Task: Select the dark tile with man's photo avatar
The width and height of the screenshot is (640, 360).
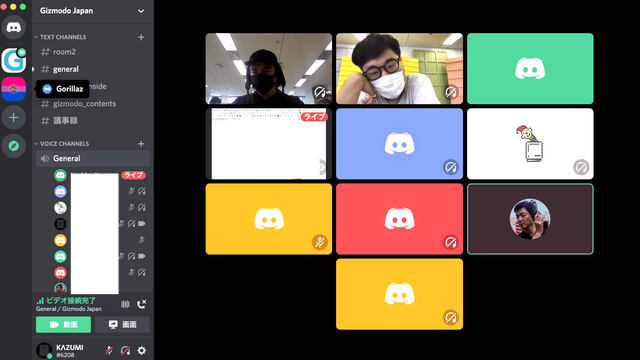Action: pyautogui.click(x=530, y=219)
